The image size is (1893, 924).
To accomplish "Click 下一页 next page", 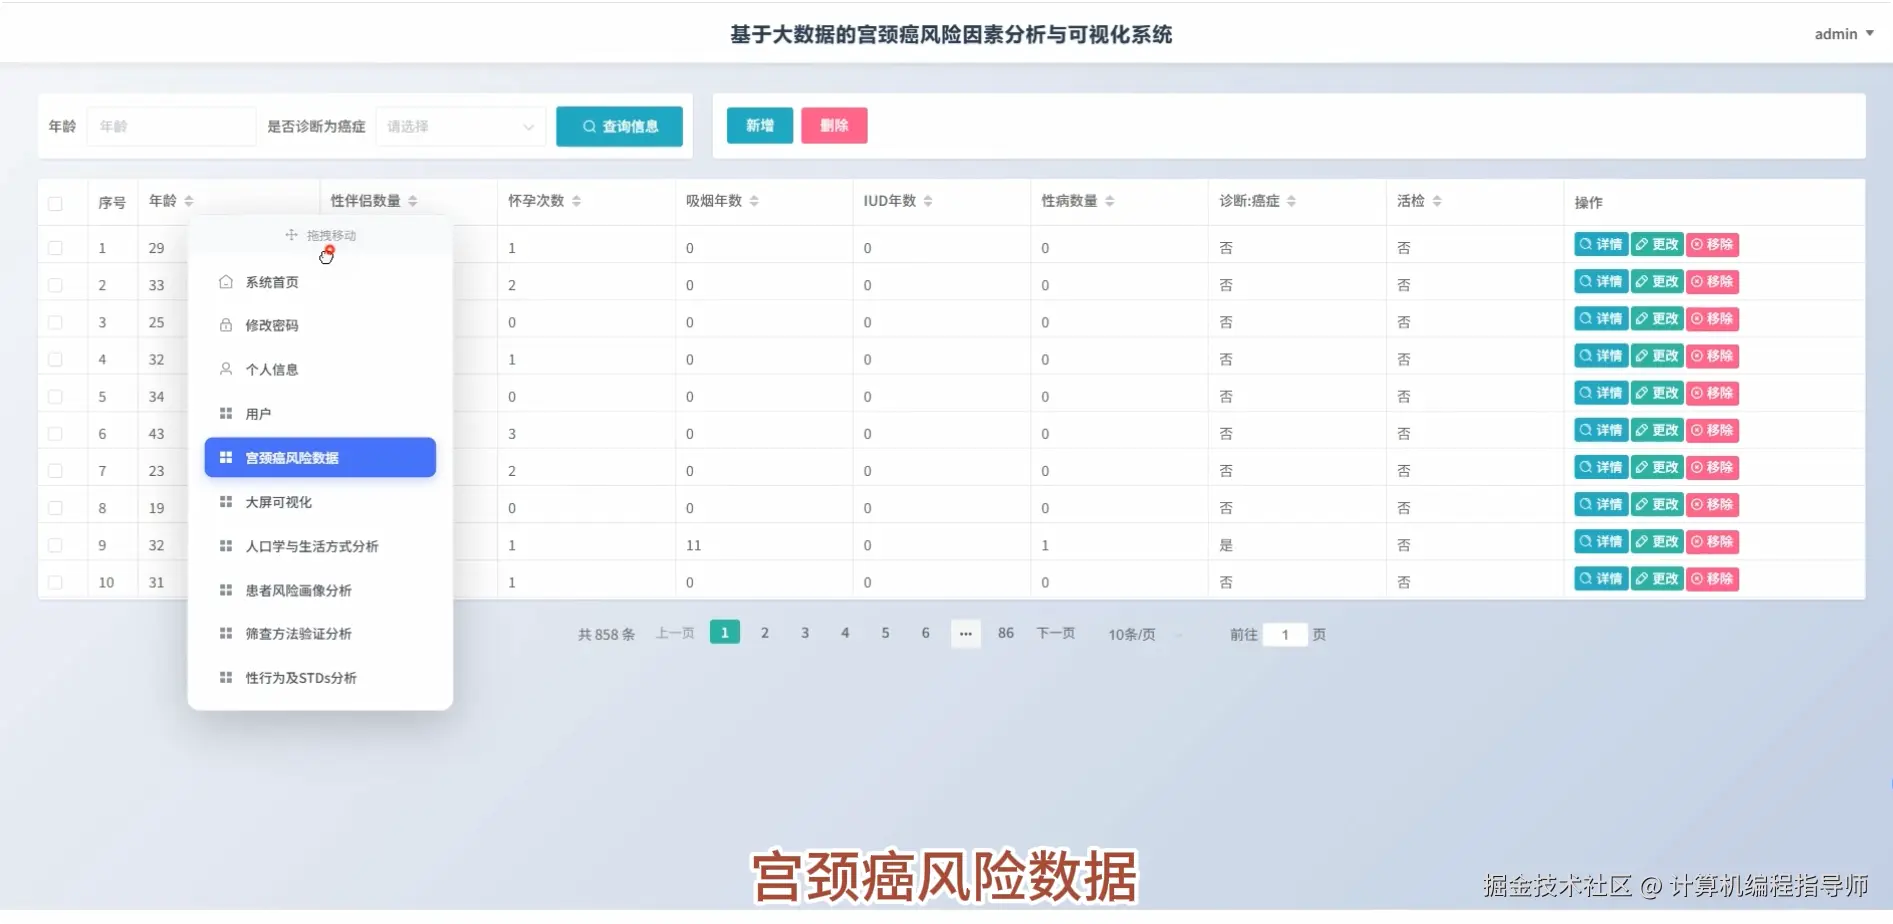I will pos(1055,633).
